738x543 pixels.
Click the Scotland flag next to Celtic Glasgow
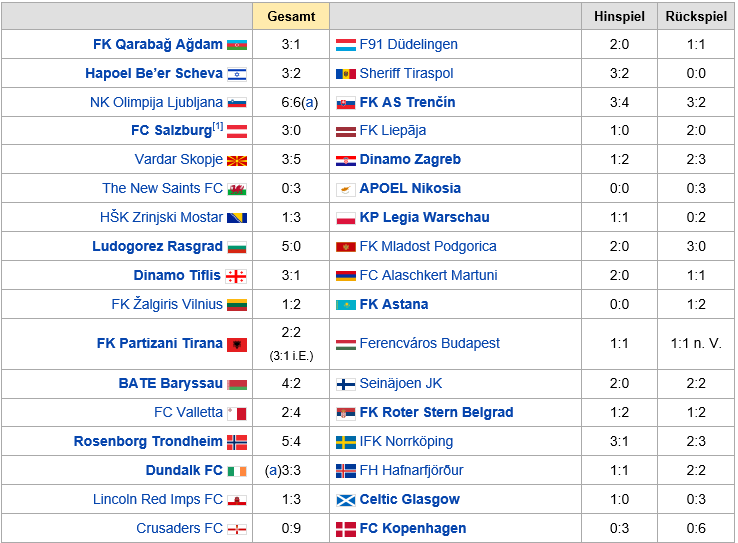[x=345, y=500]
